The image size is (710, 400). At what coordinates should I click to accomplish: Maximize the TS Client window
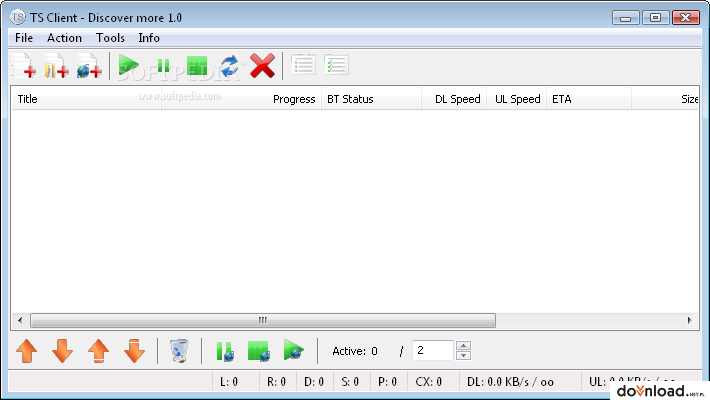(655, 18)
